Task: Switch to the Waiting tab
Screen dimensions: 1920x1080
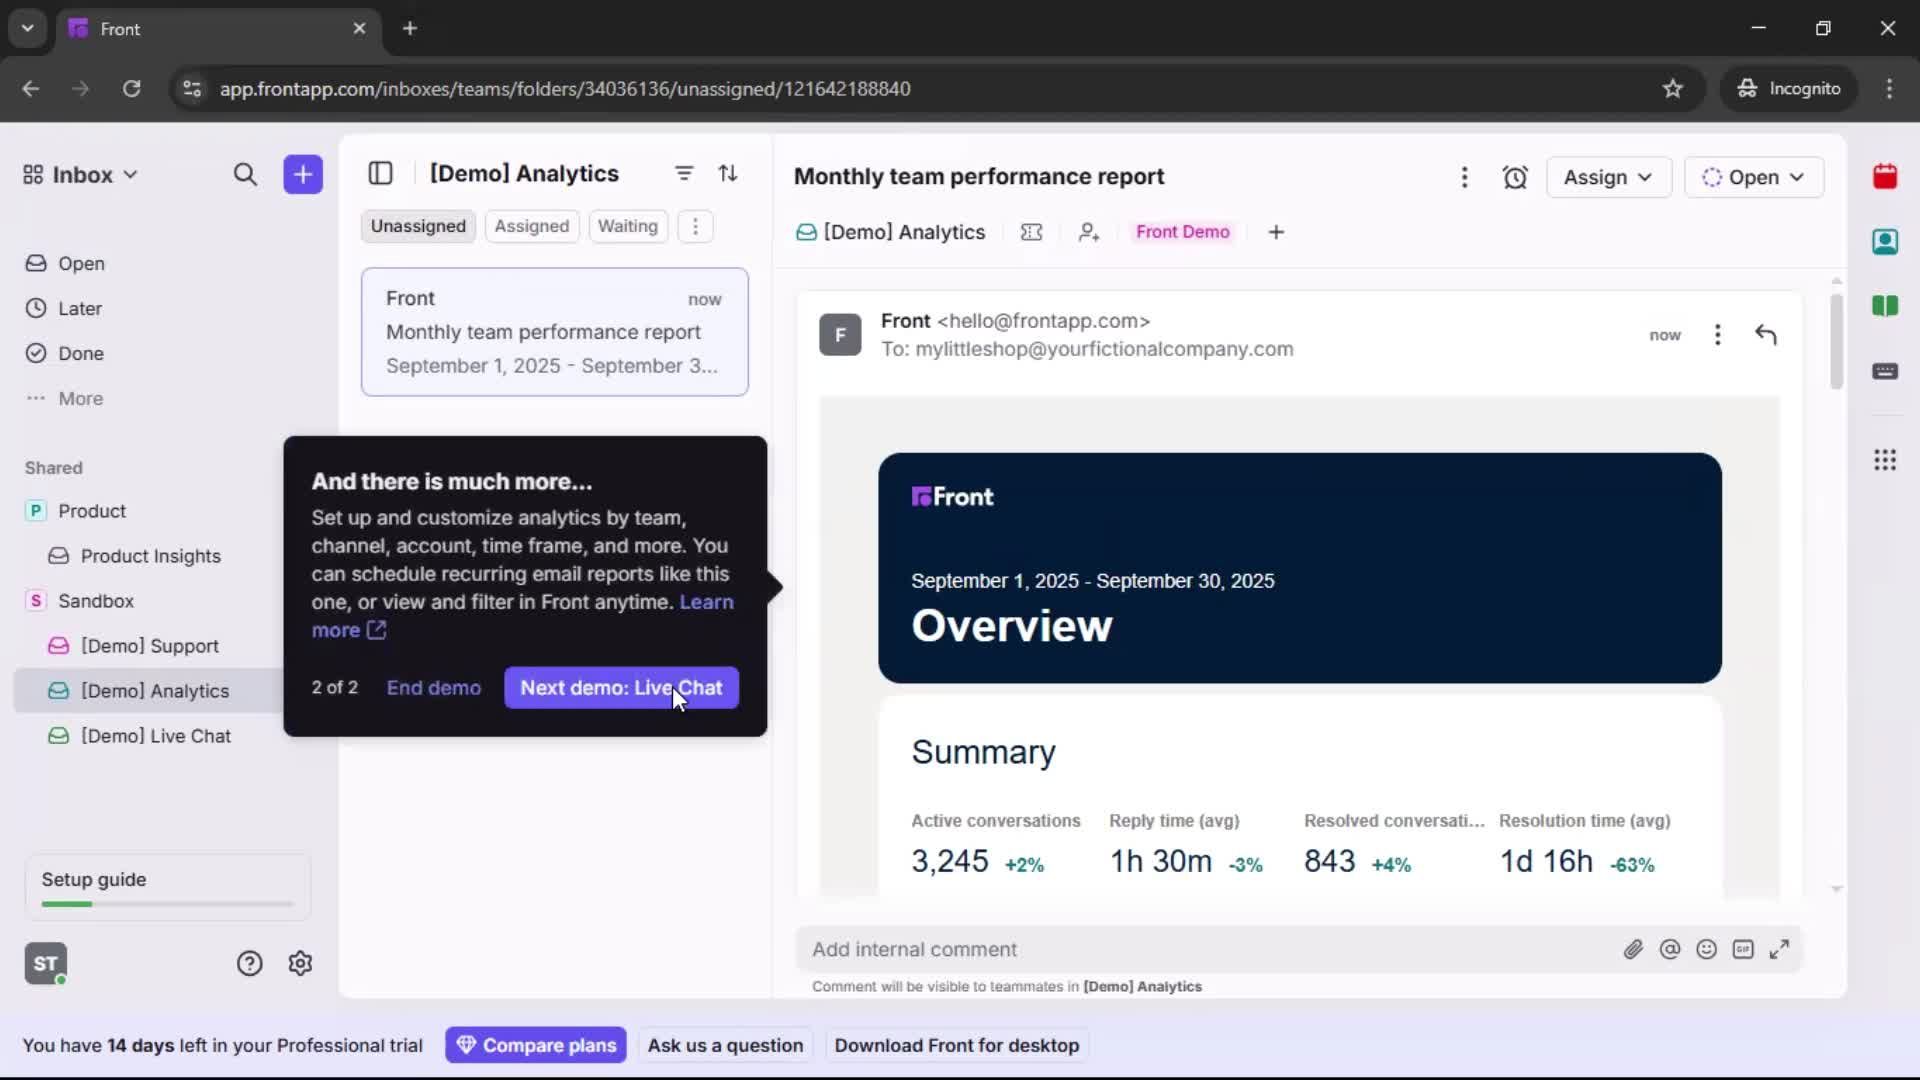Action: (x=628, y=226)
